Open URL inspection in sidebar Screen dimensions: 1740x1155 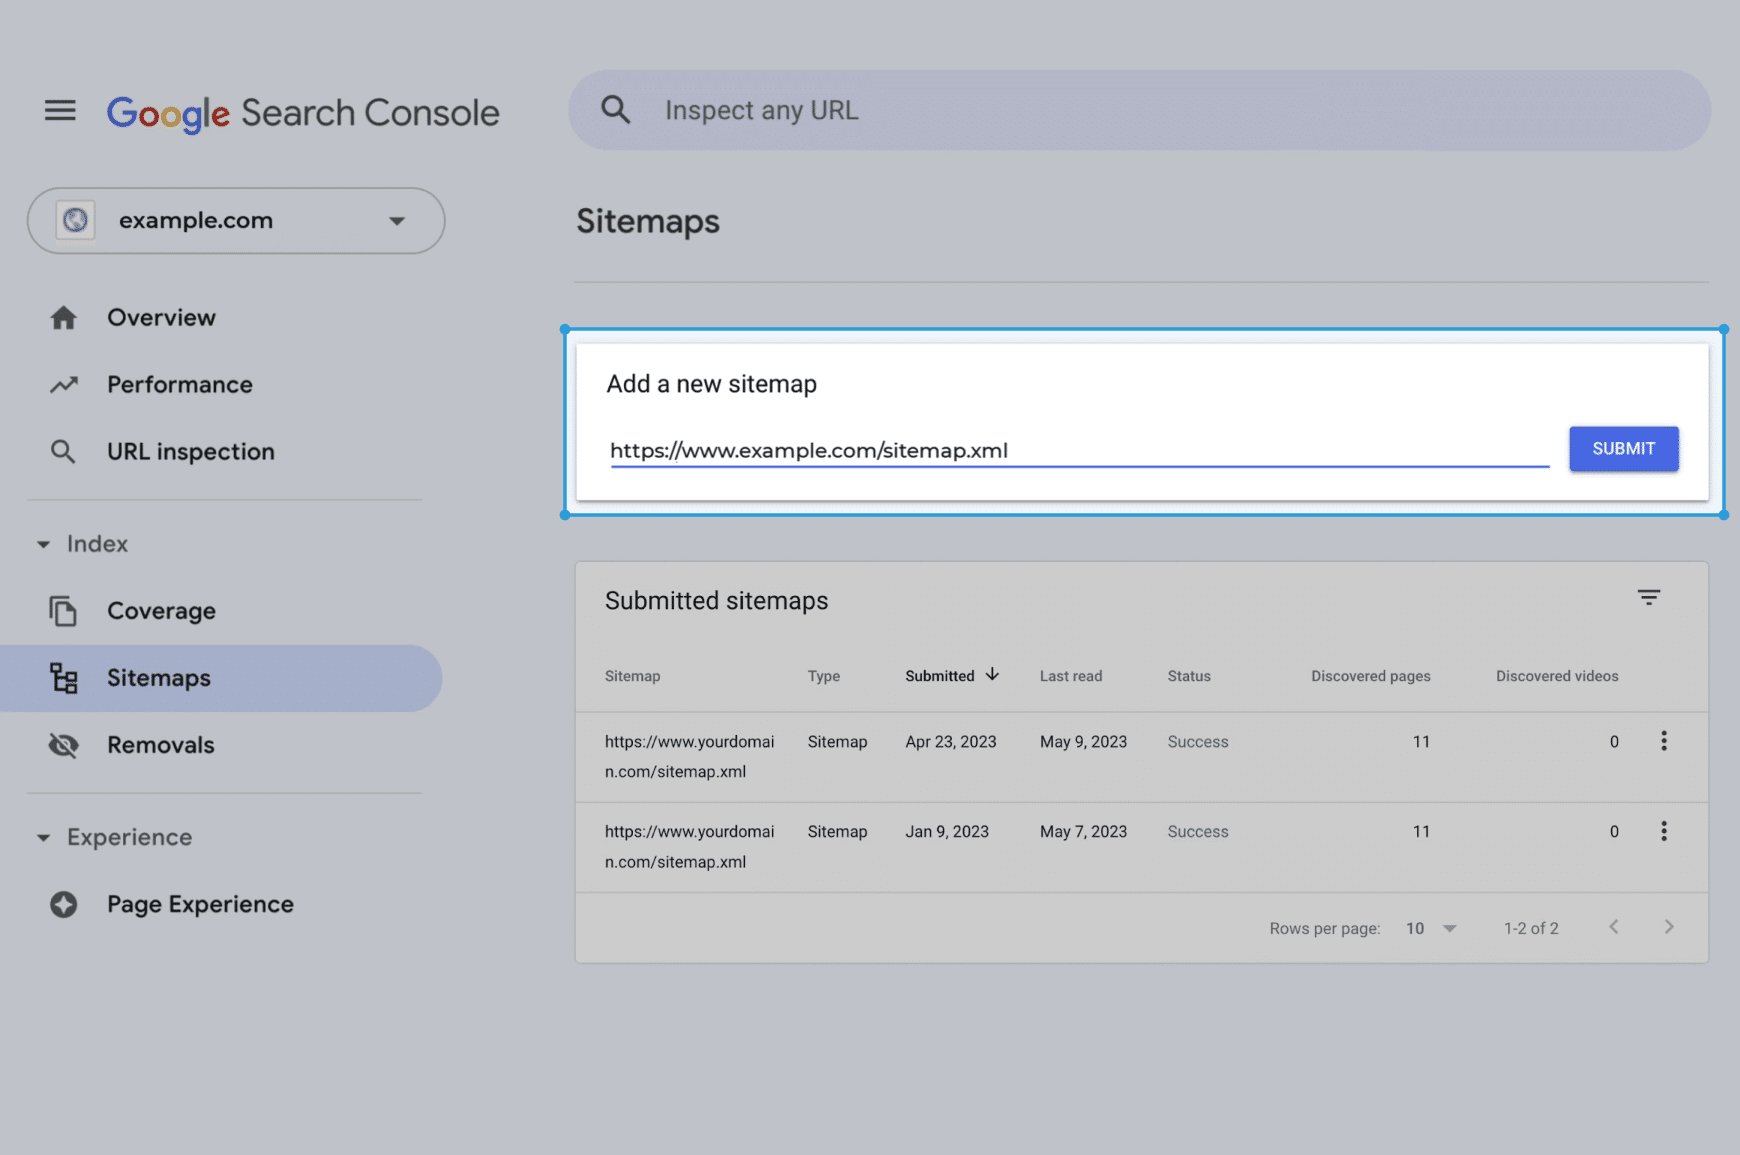[x=191, y=451]
